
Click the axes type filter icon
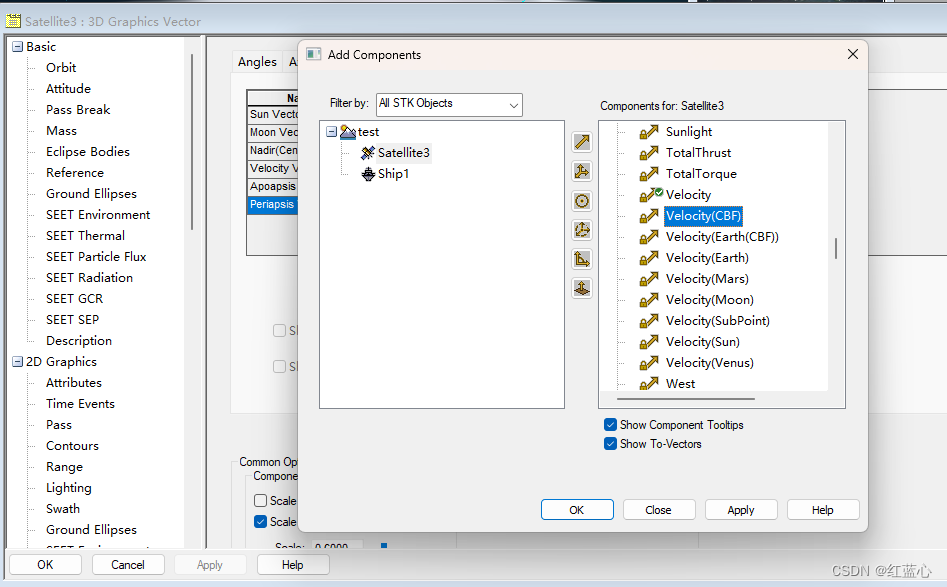pos(582,172)
